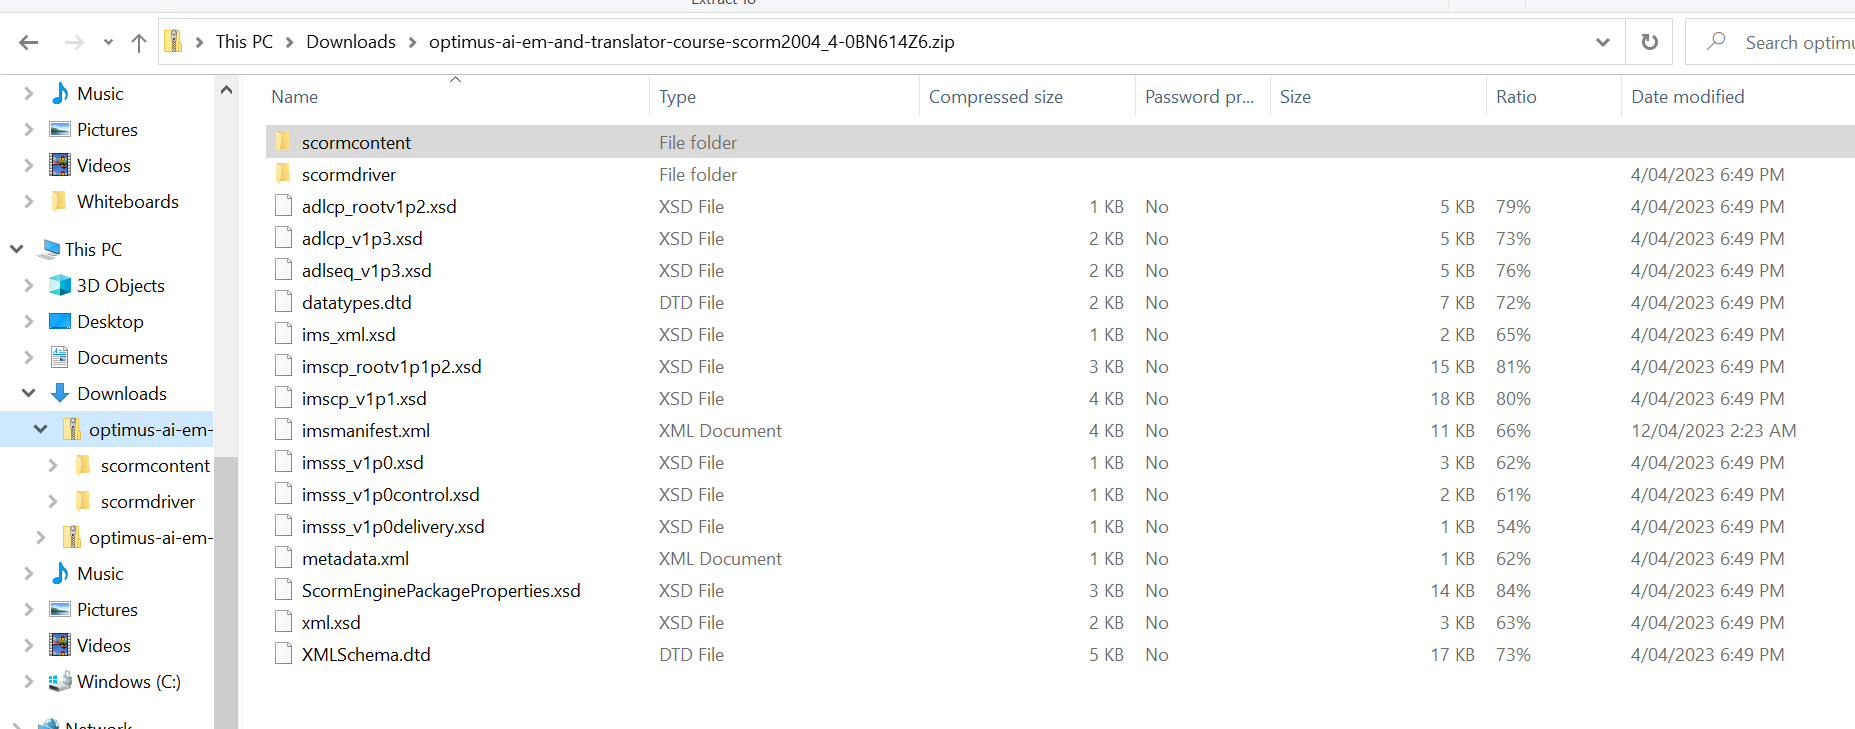Open Whiteboards folder in sidebar
1855x729 pixels.
point(128,202)
